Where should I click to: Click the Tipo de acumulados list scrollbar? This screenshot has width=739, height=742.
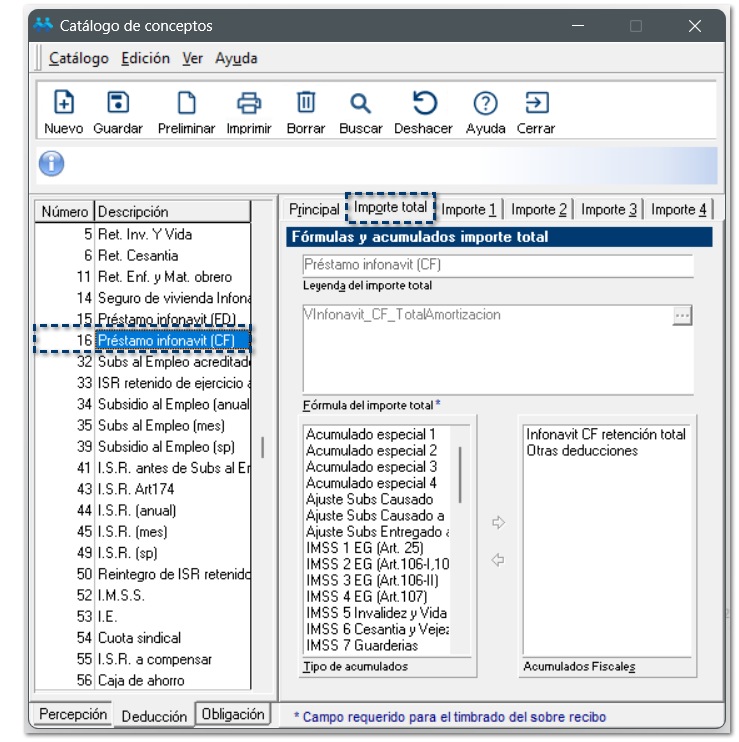pos(460,475)
